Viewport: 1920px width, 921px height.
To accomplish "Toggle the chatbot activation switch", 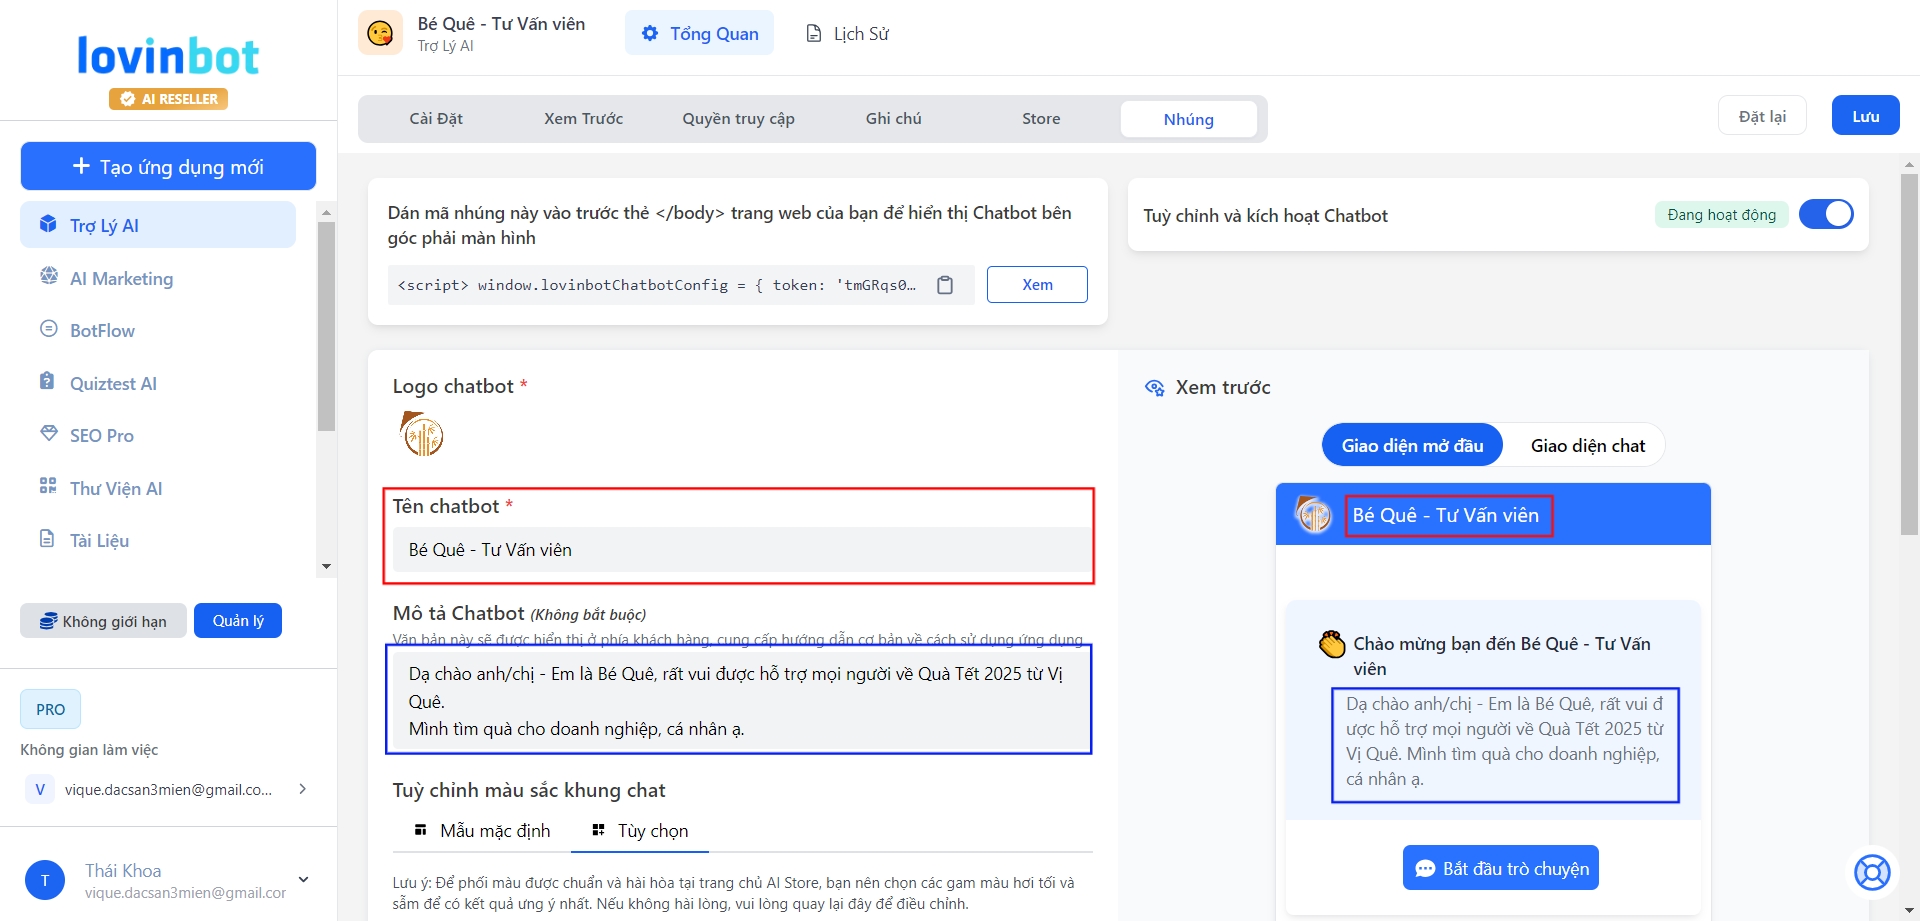I will tap(1825, 214).
